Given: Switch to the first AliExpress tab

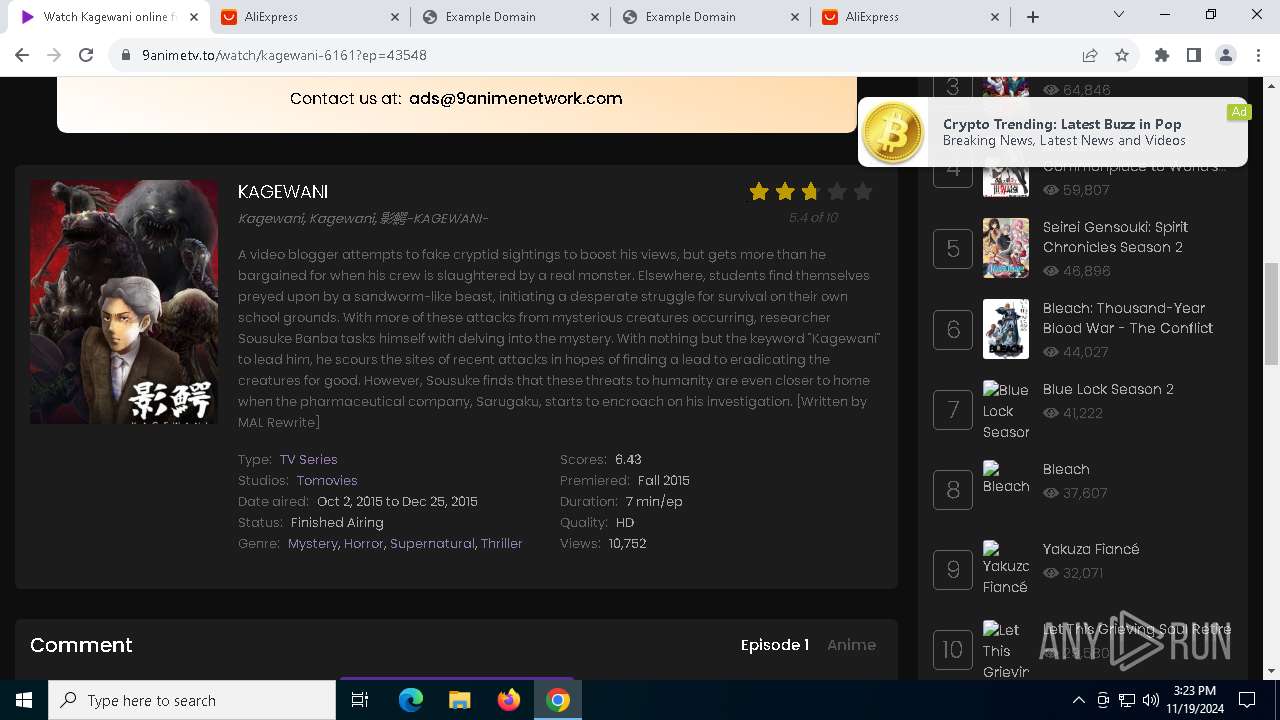Looking at the screenshot, I should pyautogui.click(x=310, y=17).
